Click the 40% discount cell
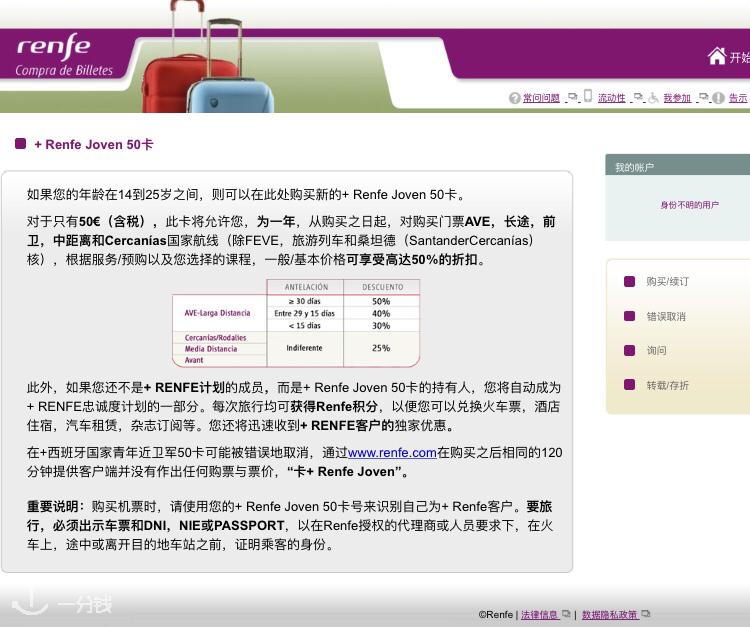750x627 pixels. 381,314
